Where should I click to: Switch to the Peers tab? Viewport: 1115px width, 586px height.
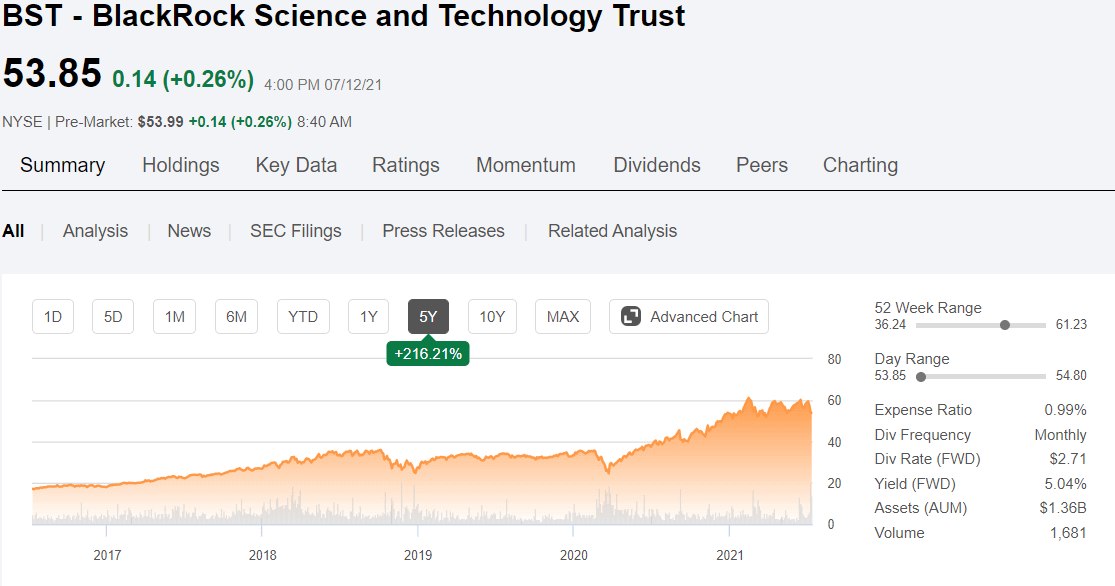762,165
